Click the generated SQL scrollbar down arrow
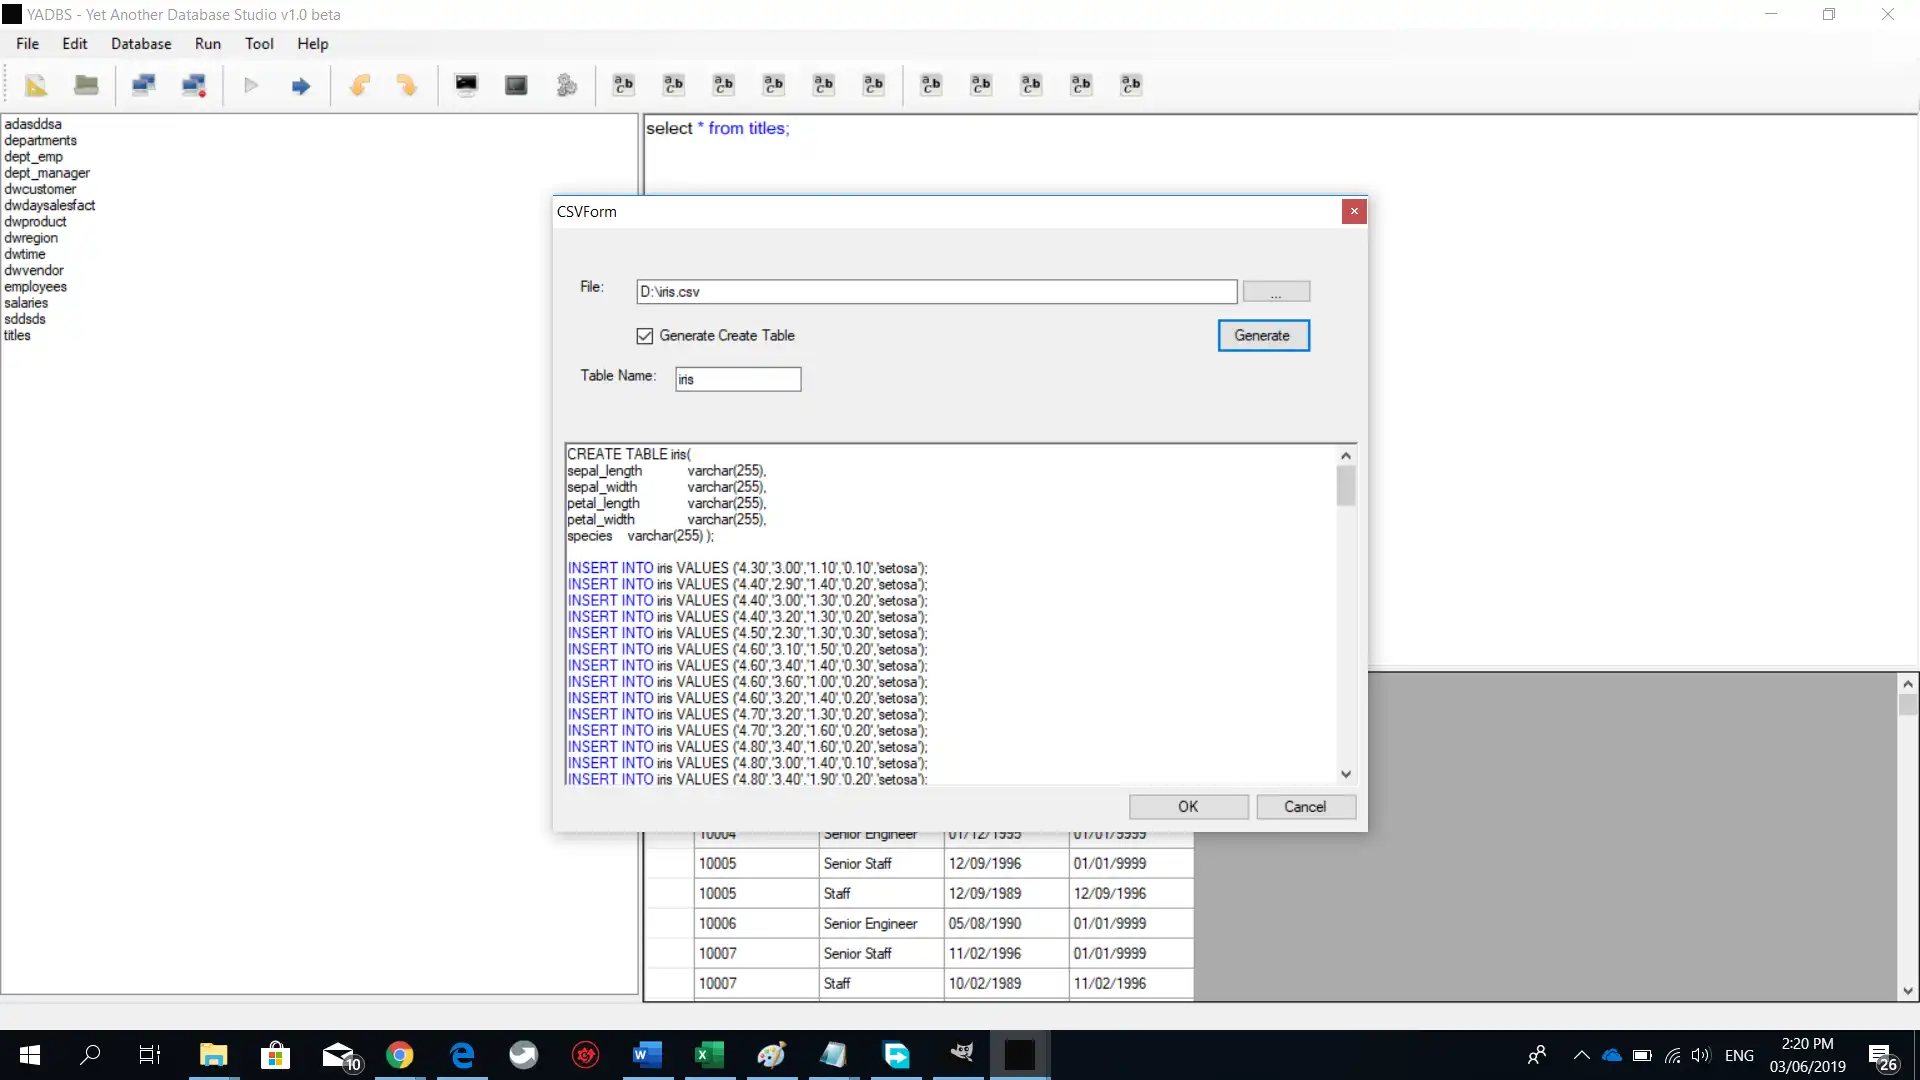Viewport: 1920px width, 1080px height. coord(1346,774)
